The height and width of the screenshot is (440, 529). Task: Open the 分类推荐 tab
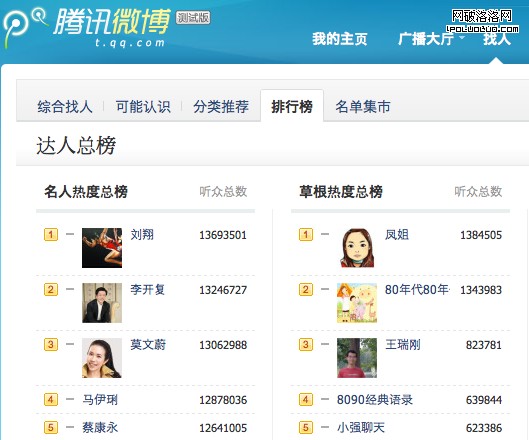(x=221, y=107)
